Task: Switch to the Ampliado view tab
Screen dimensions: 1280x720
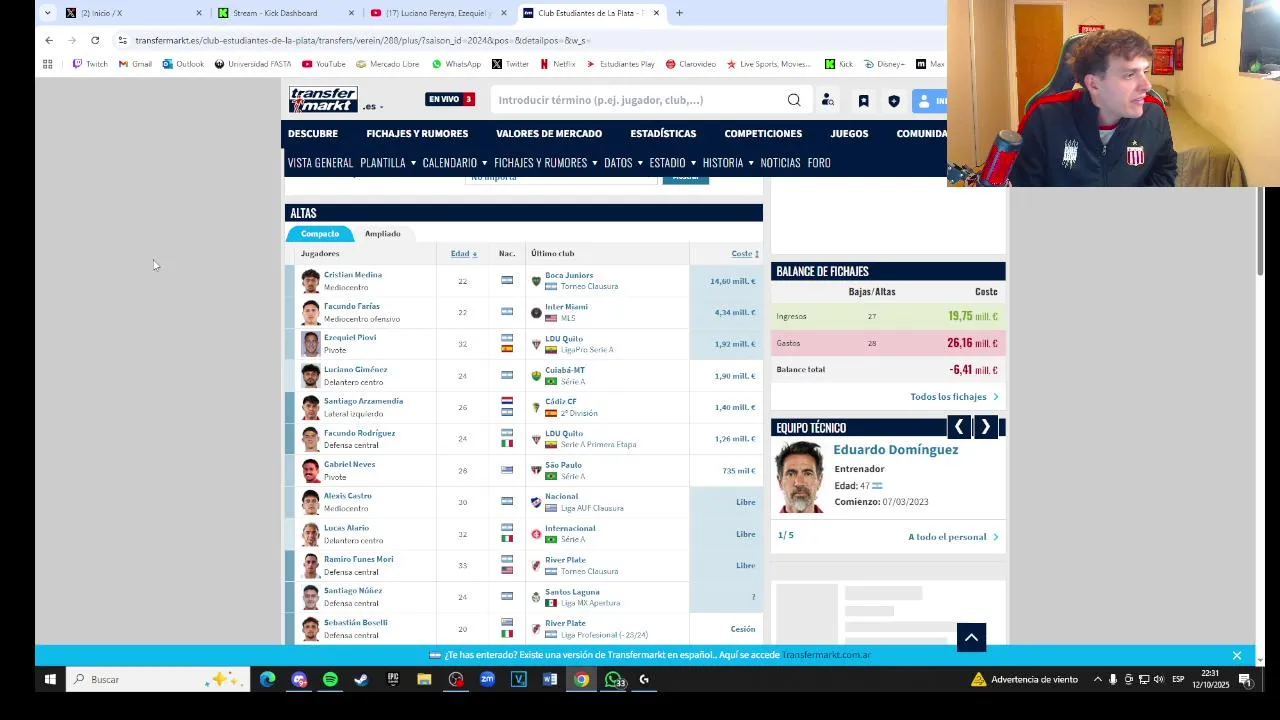Action: tap(382, 234)
